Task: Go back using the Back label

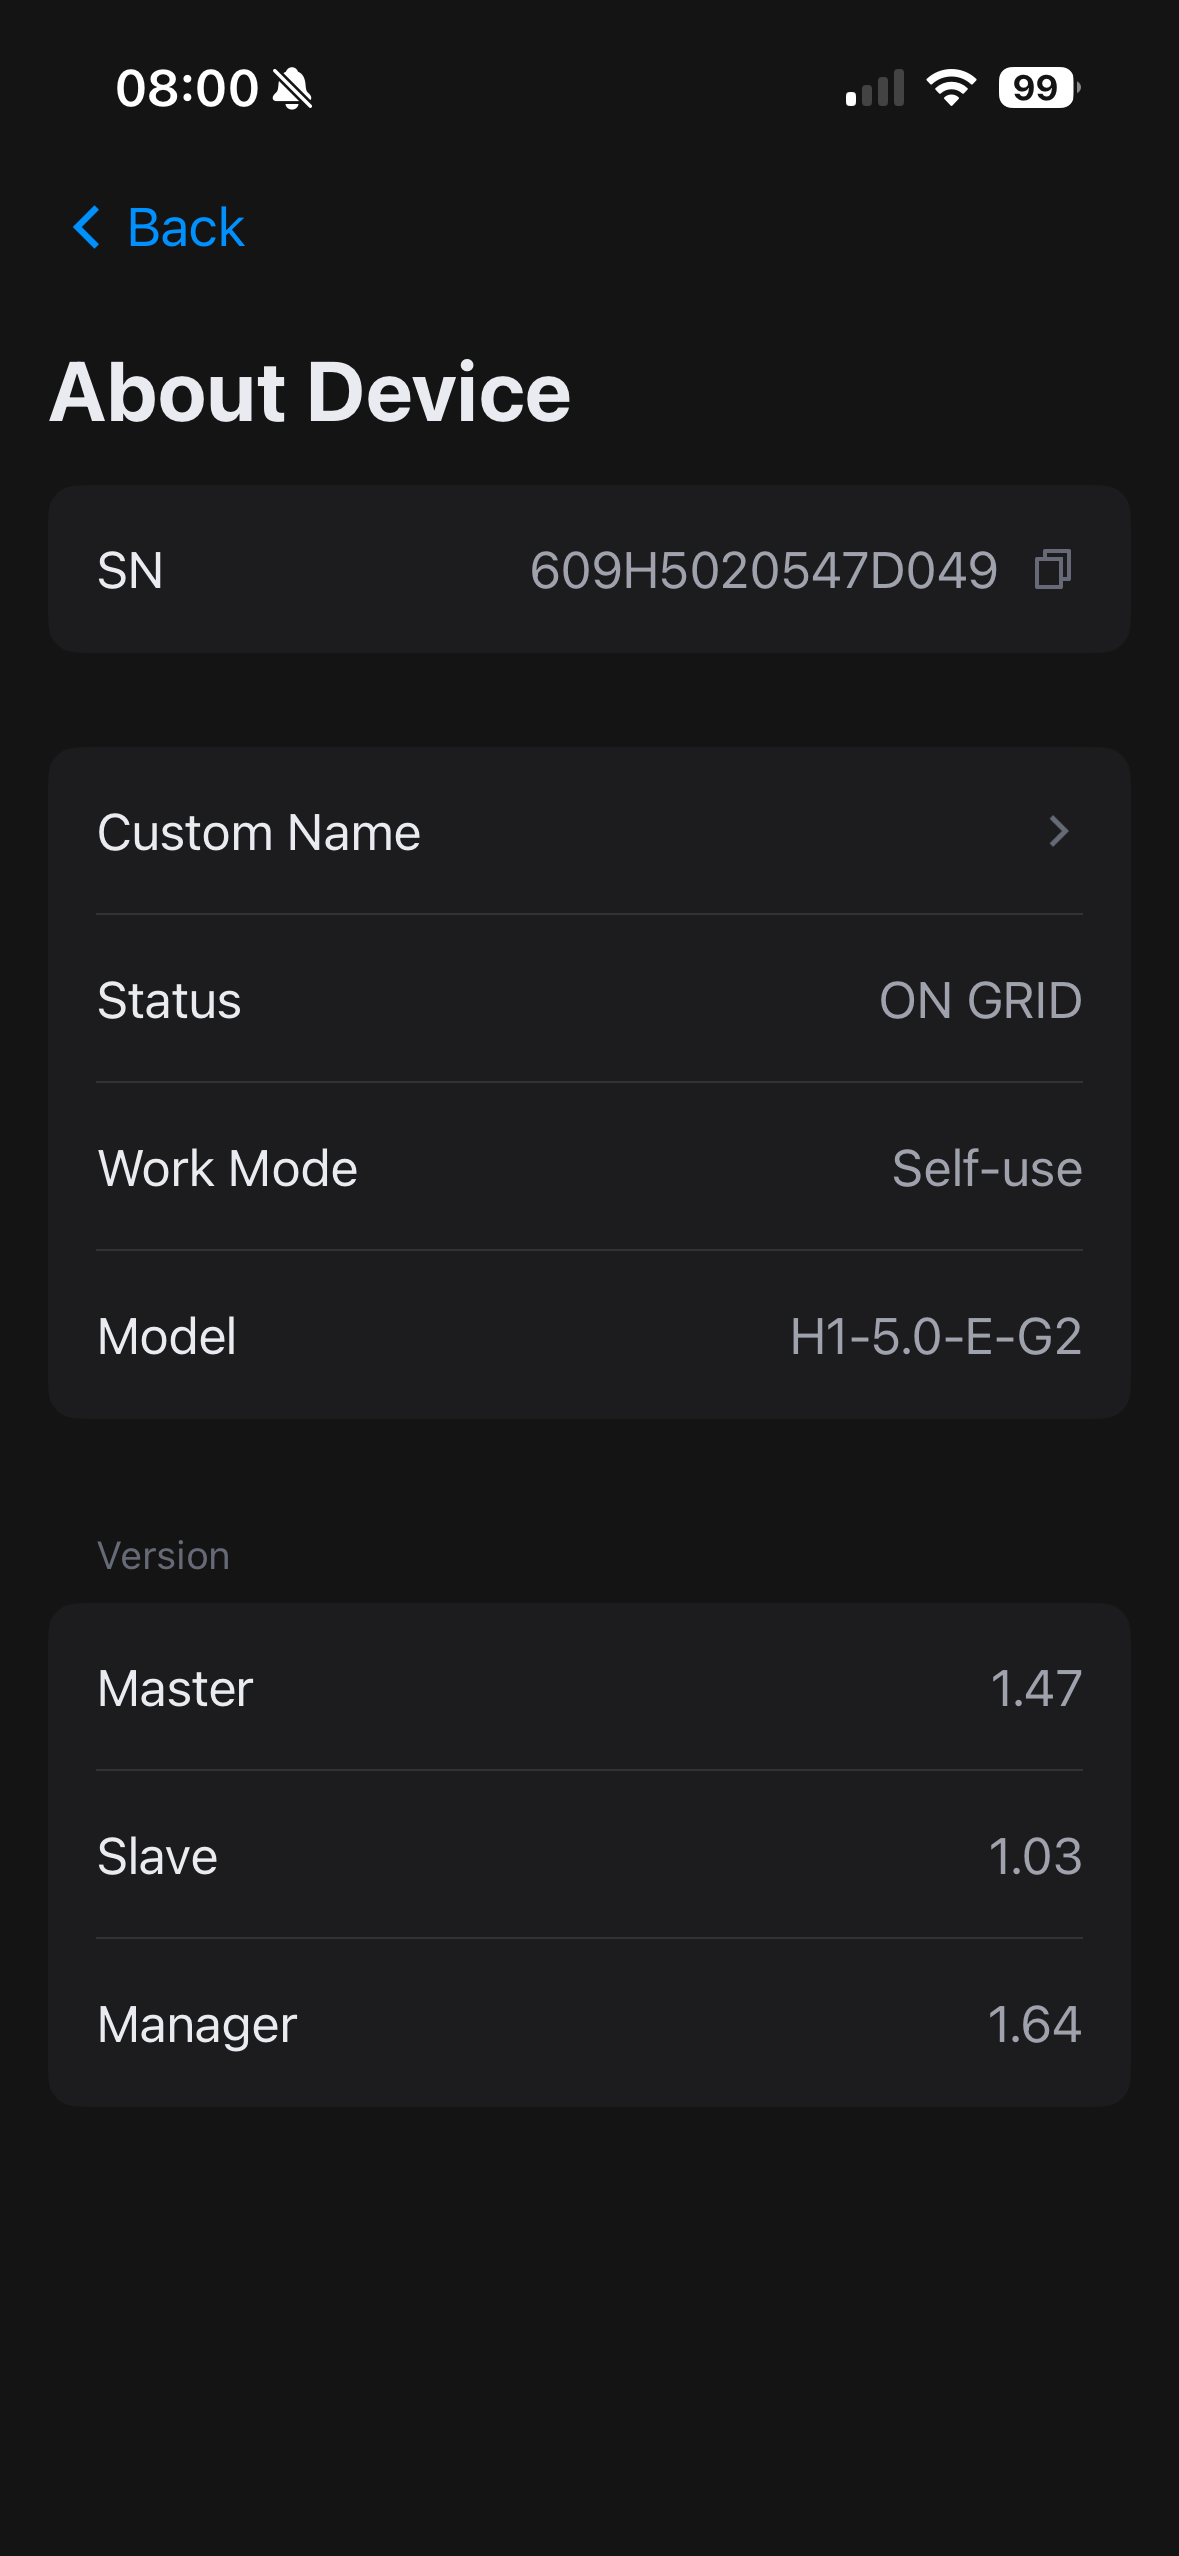Action: click(x=186, y=228)
